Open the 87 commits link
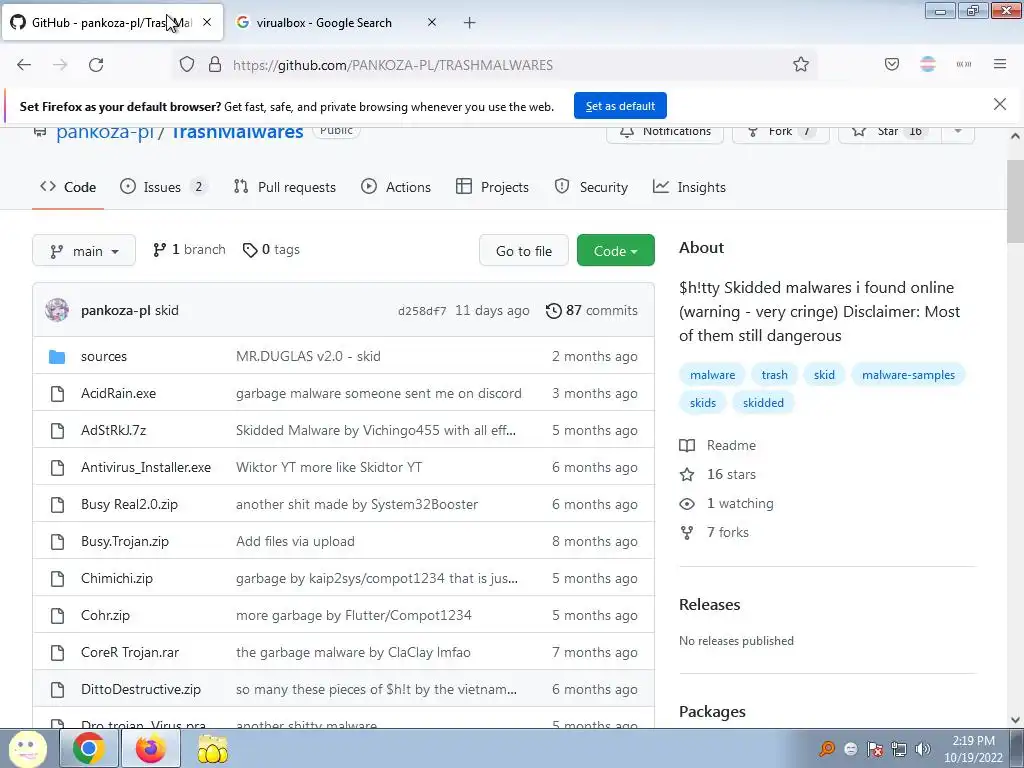This screenshot has width=1024, height=768. click(592, 311)
